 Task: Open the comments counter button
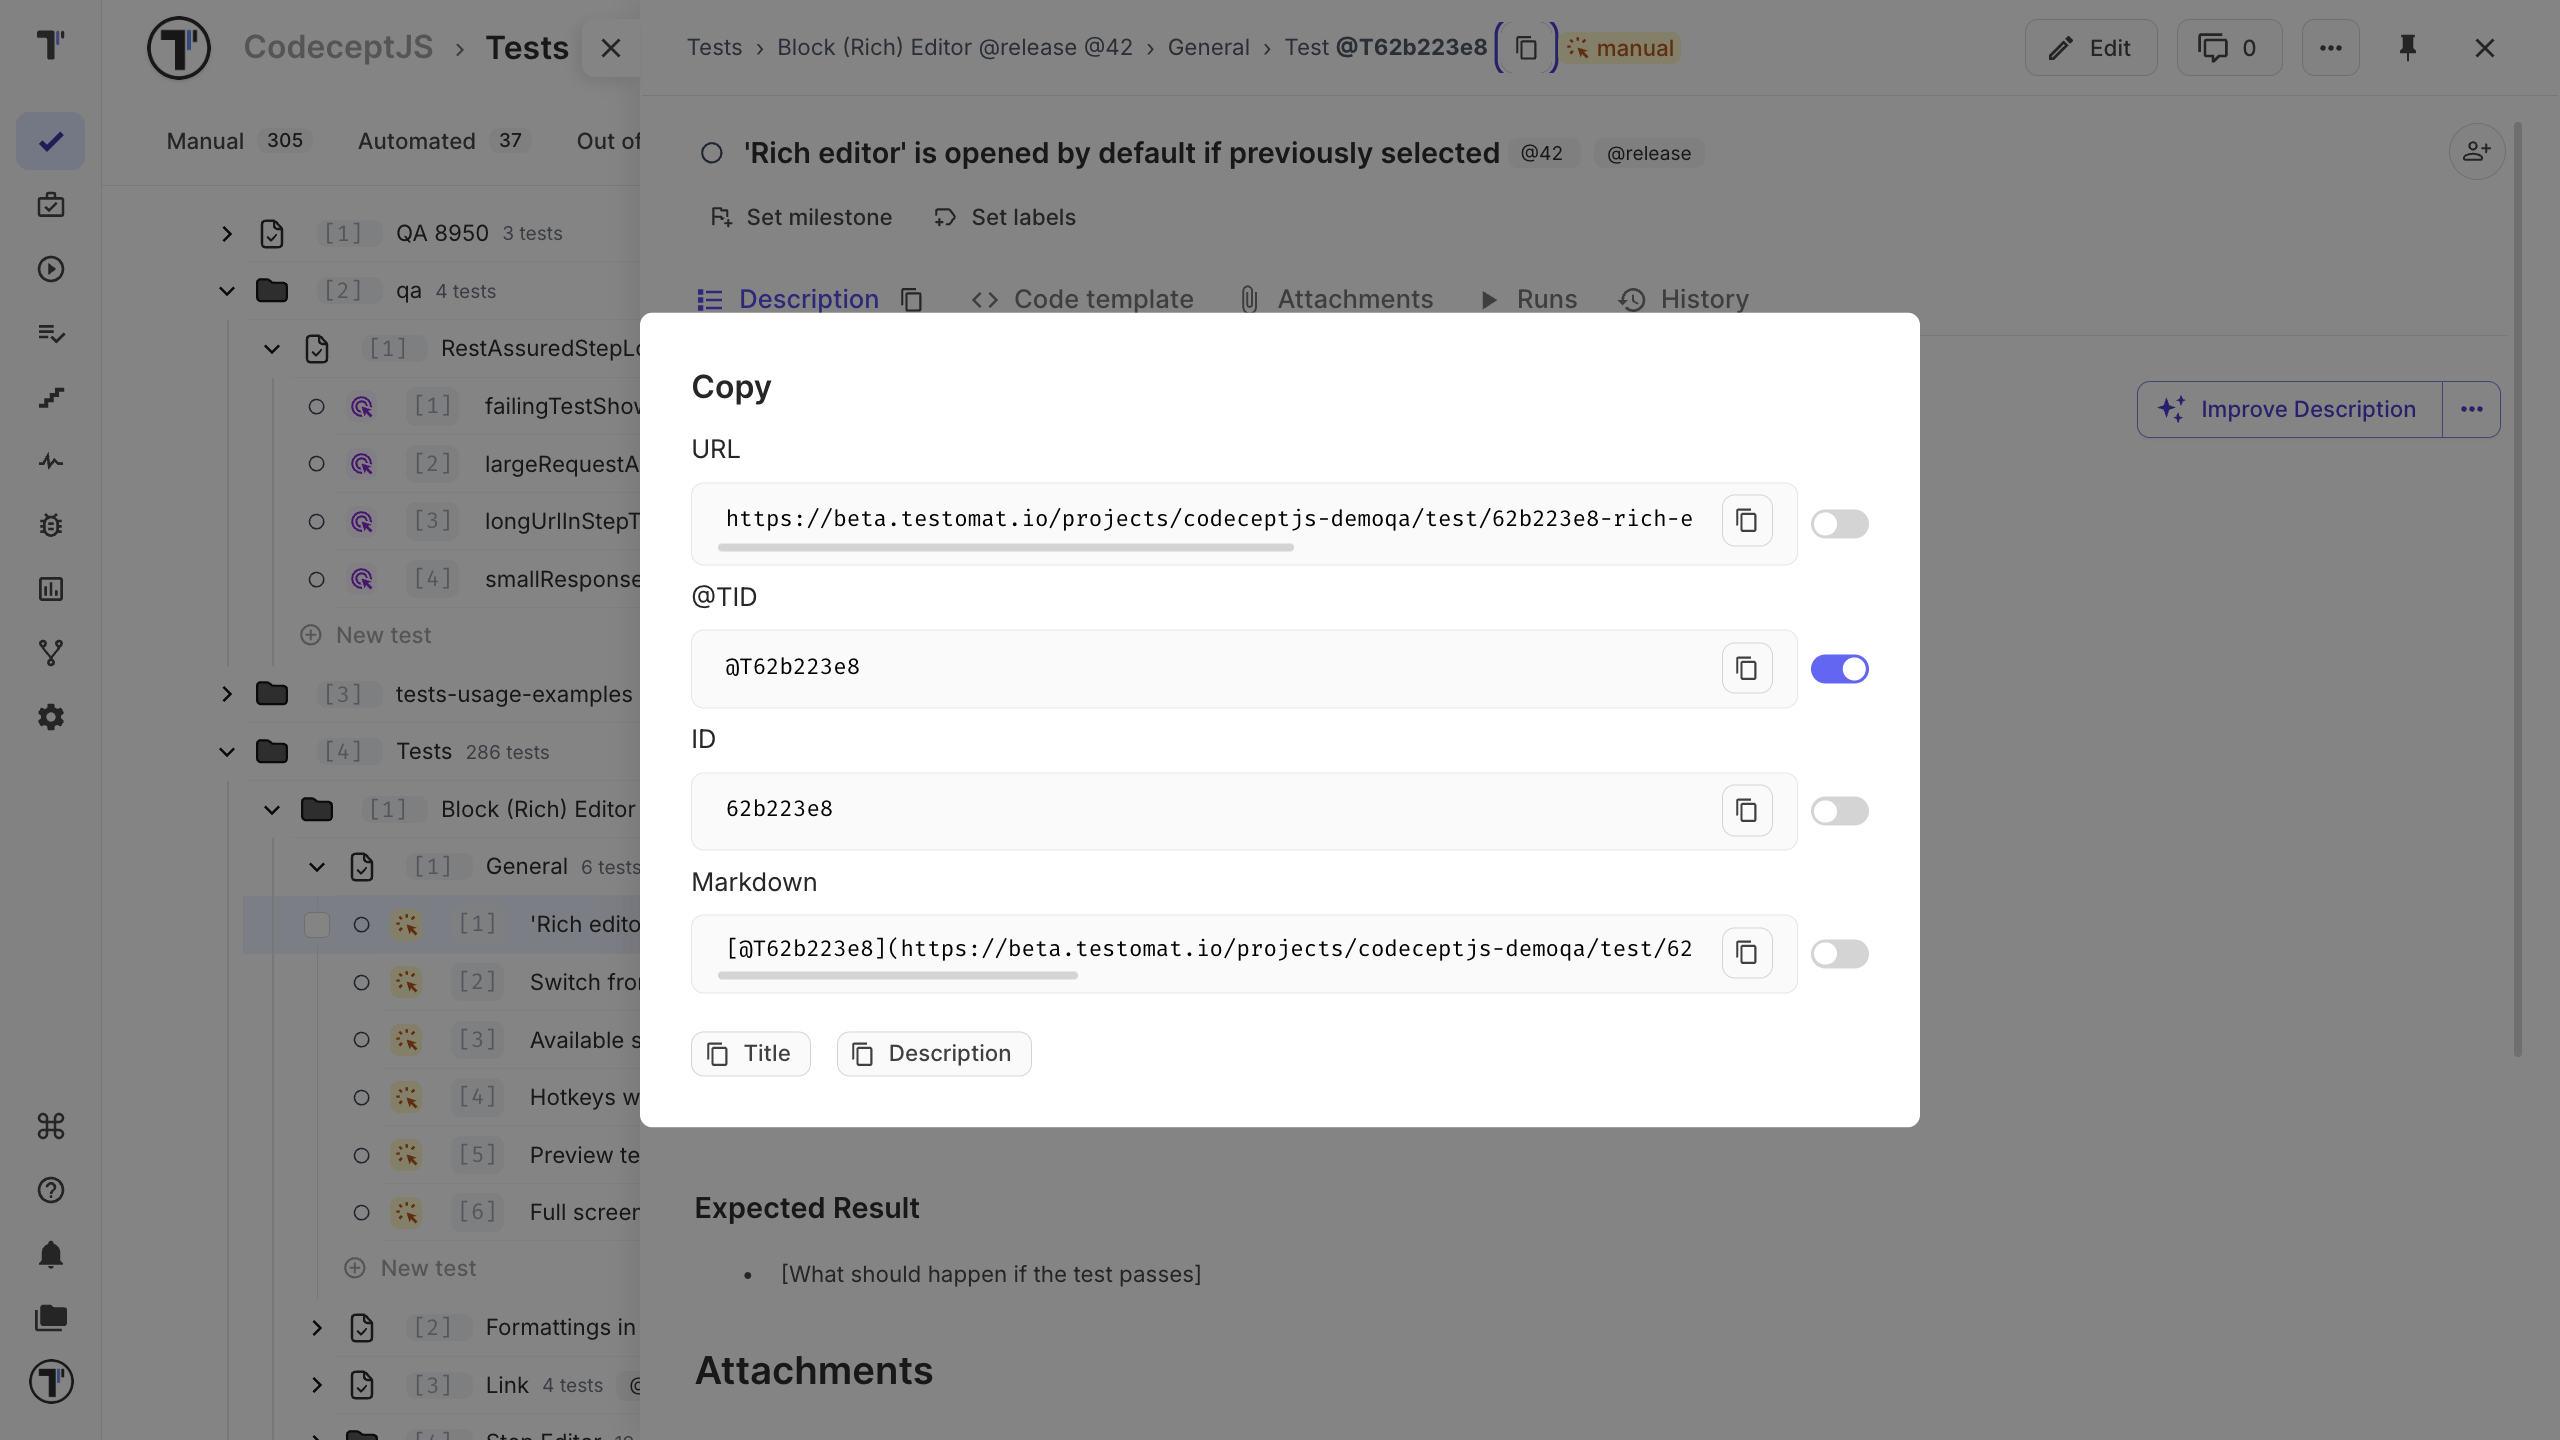pos(2229,48)
